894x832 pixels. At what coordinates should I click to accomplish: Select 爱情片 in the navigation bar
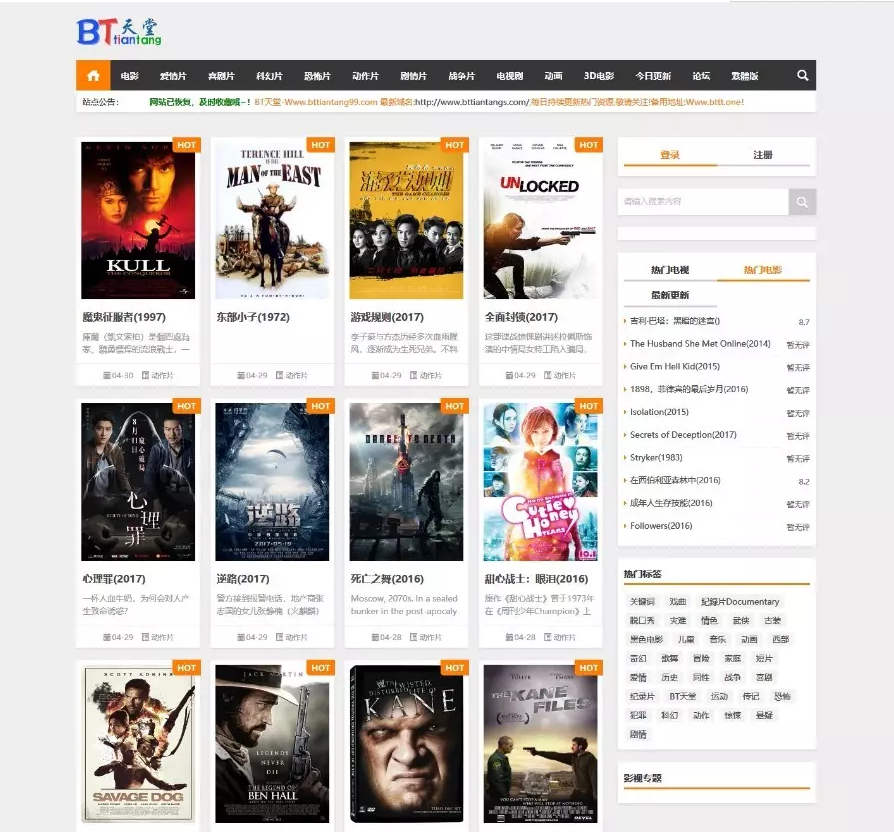click(173, 76)
